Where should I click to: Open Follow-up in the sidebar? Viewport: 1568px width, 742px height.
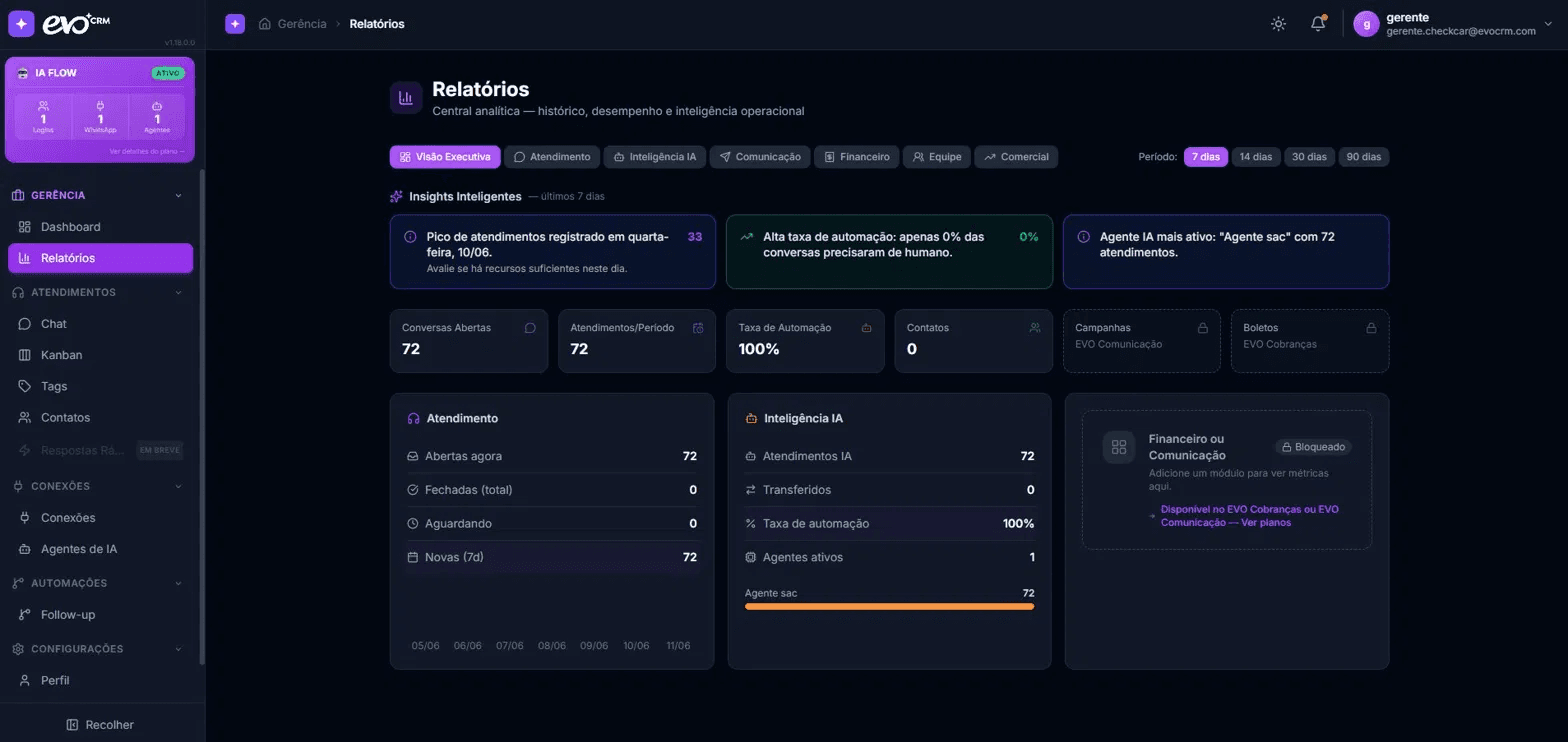[100, 615]
